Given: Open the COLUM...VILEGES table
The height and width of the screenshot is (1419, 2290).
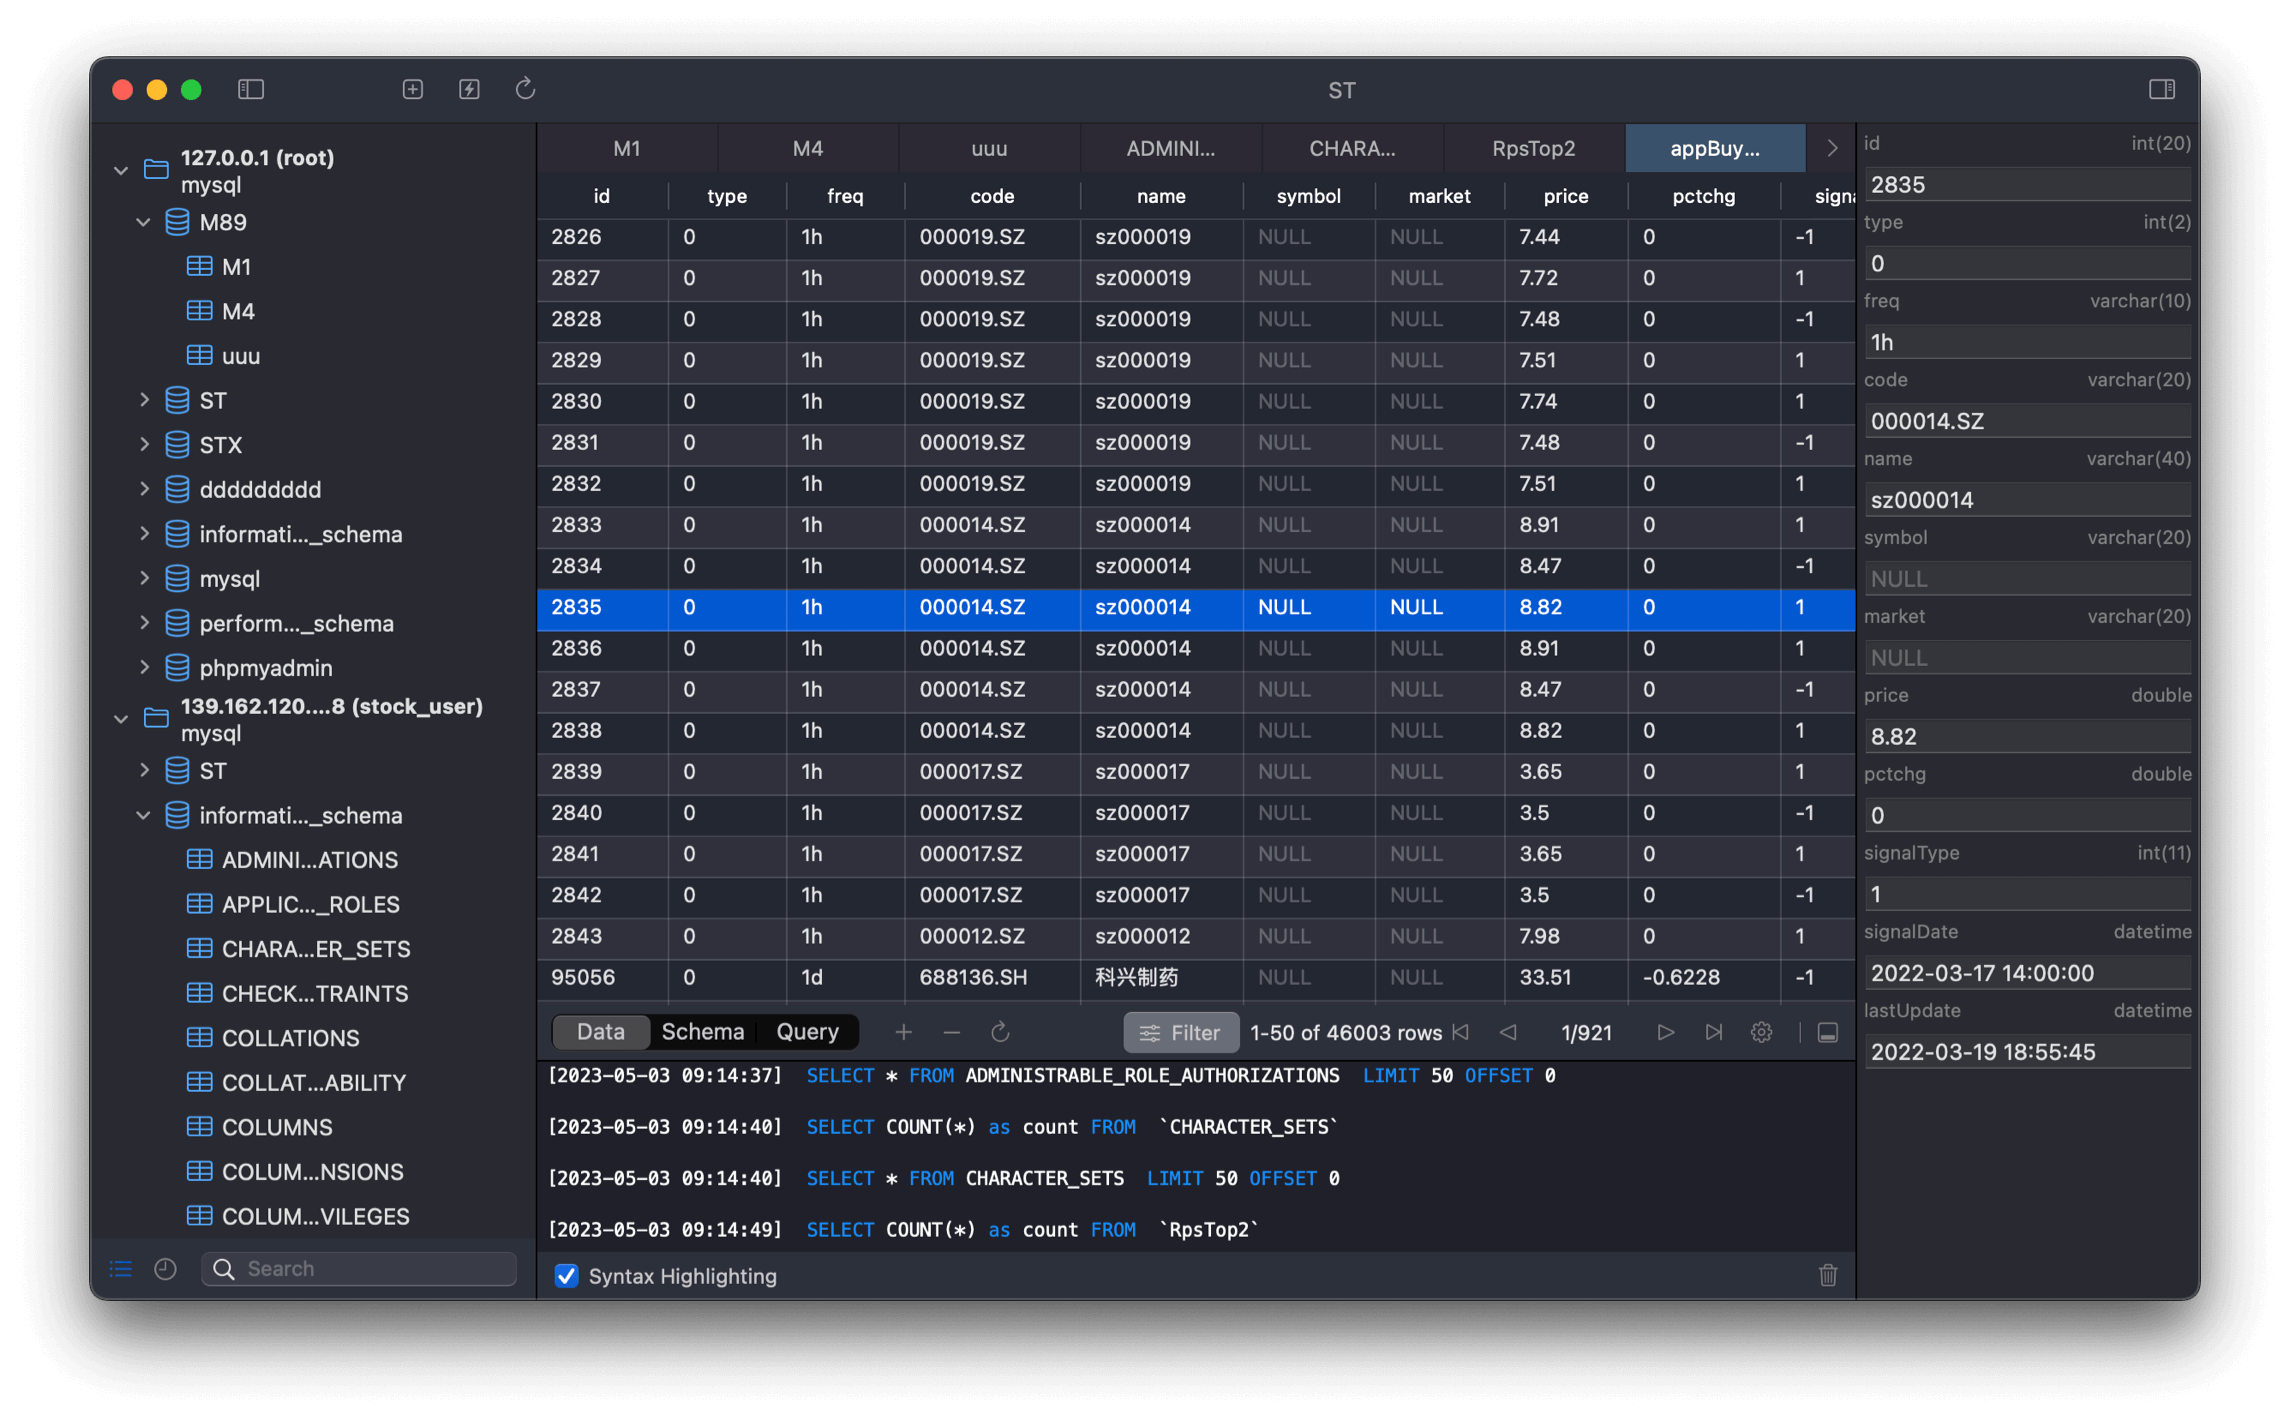Looking at the screenshot, I should pos(298,1216).
